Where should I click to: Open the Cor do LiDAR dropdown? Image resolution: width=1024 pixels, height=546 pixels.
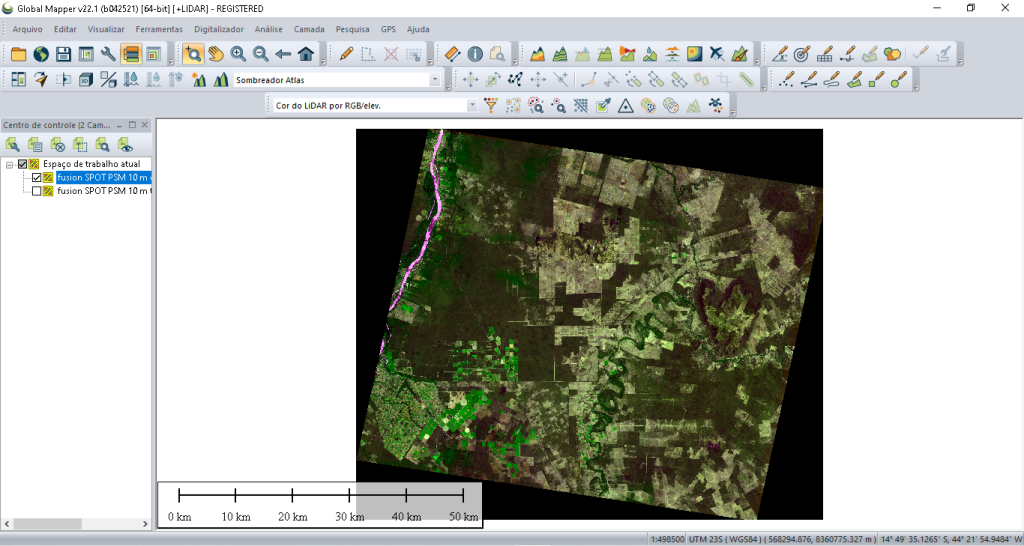click(x=472, y=105)
